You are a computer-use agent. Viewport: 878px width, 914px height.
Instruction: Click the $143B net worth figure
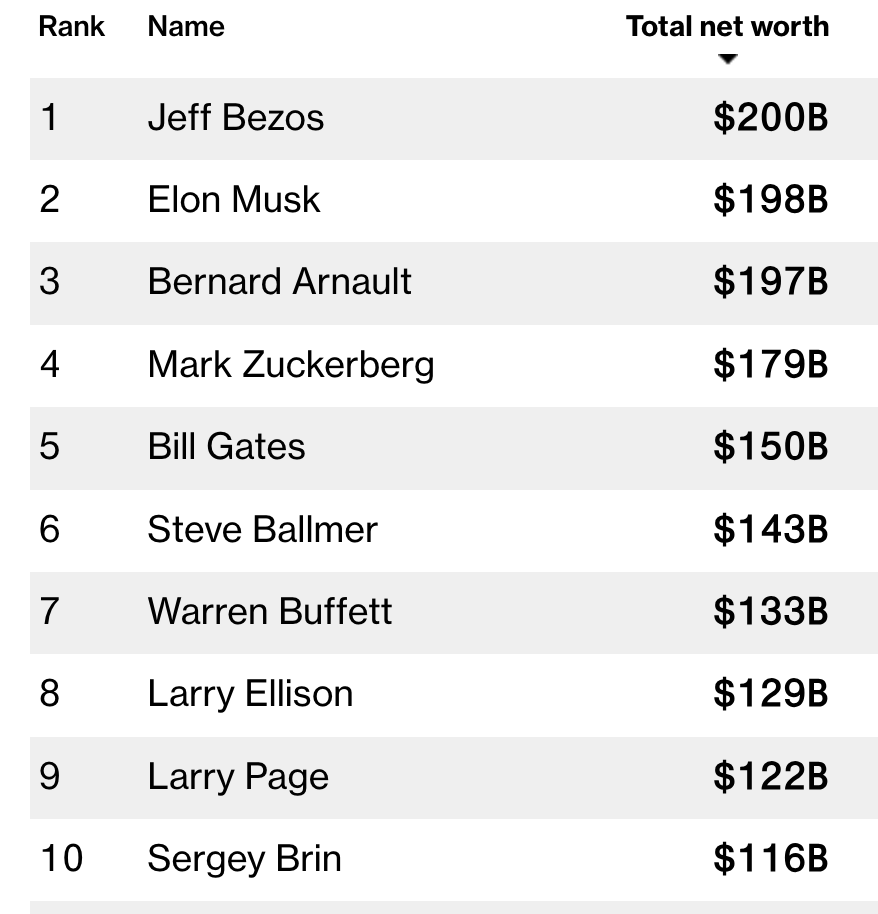[x=770, y=529]
